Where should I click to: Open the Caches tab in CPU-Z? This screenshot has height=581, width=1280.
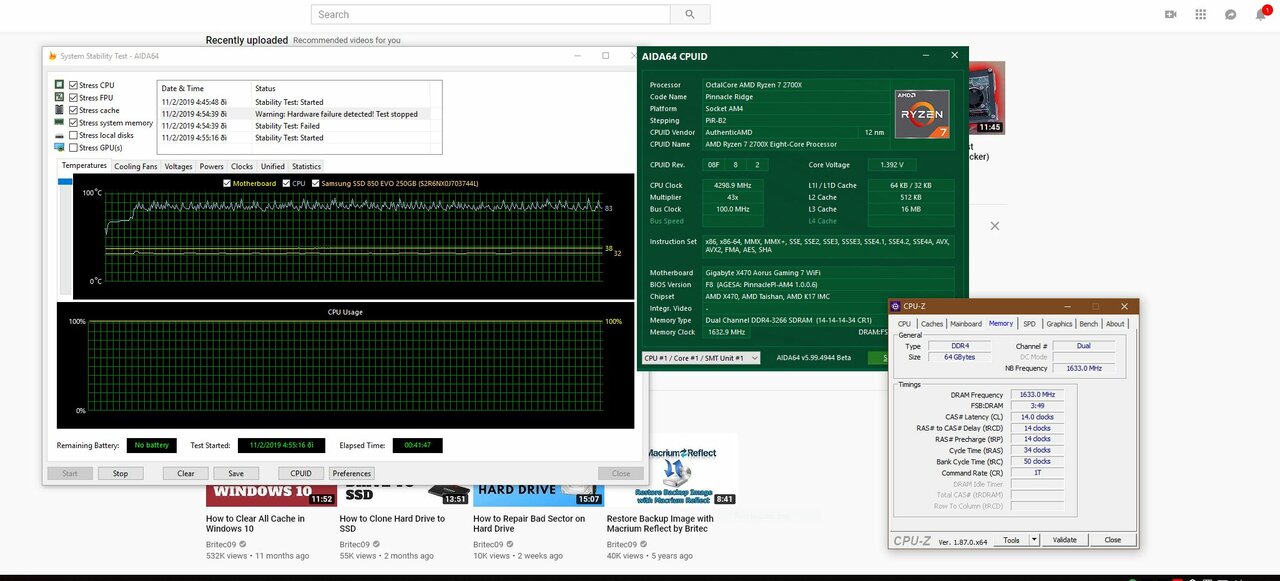pyautogui.click(x=932, y=324)
